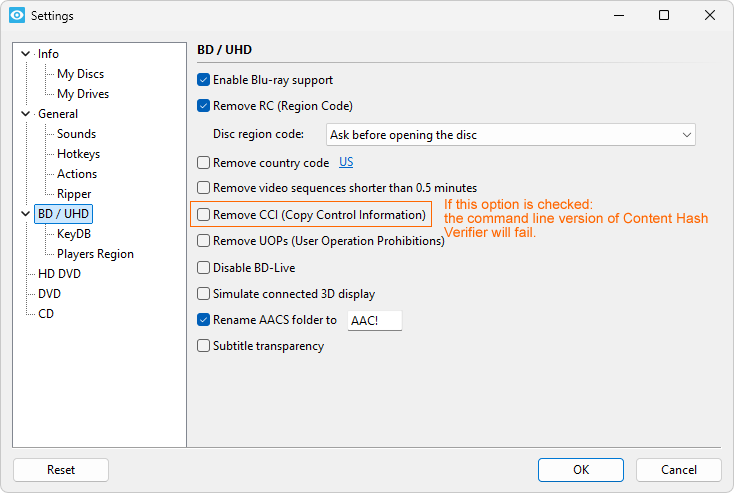Check Disable BD-Live option
Screen dimensions: 734x493
204,268
